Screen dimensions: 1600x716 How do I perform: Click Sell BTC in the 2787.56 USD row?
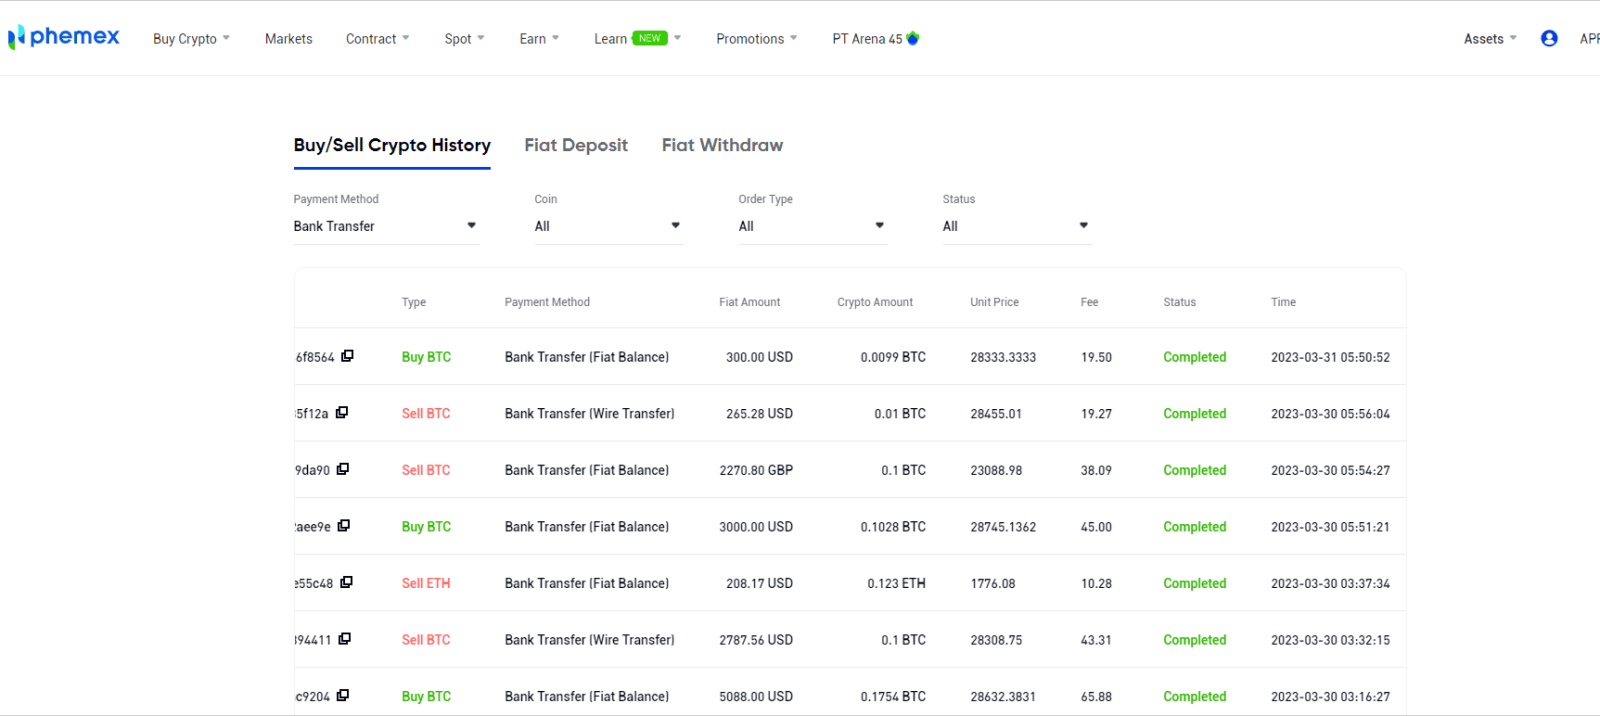(x=426, y=640)
